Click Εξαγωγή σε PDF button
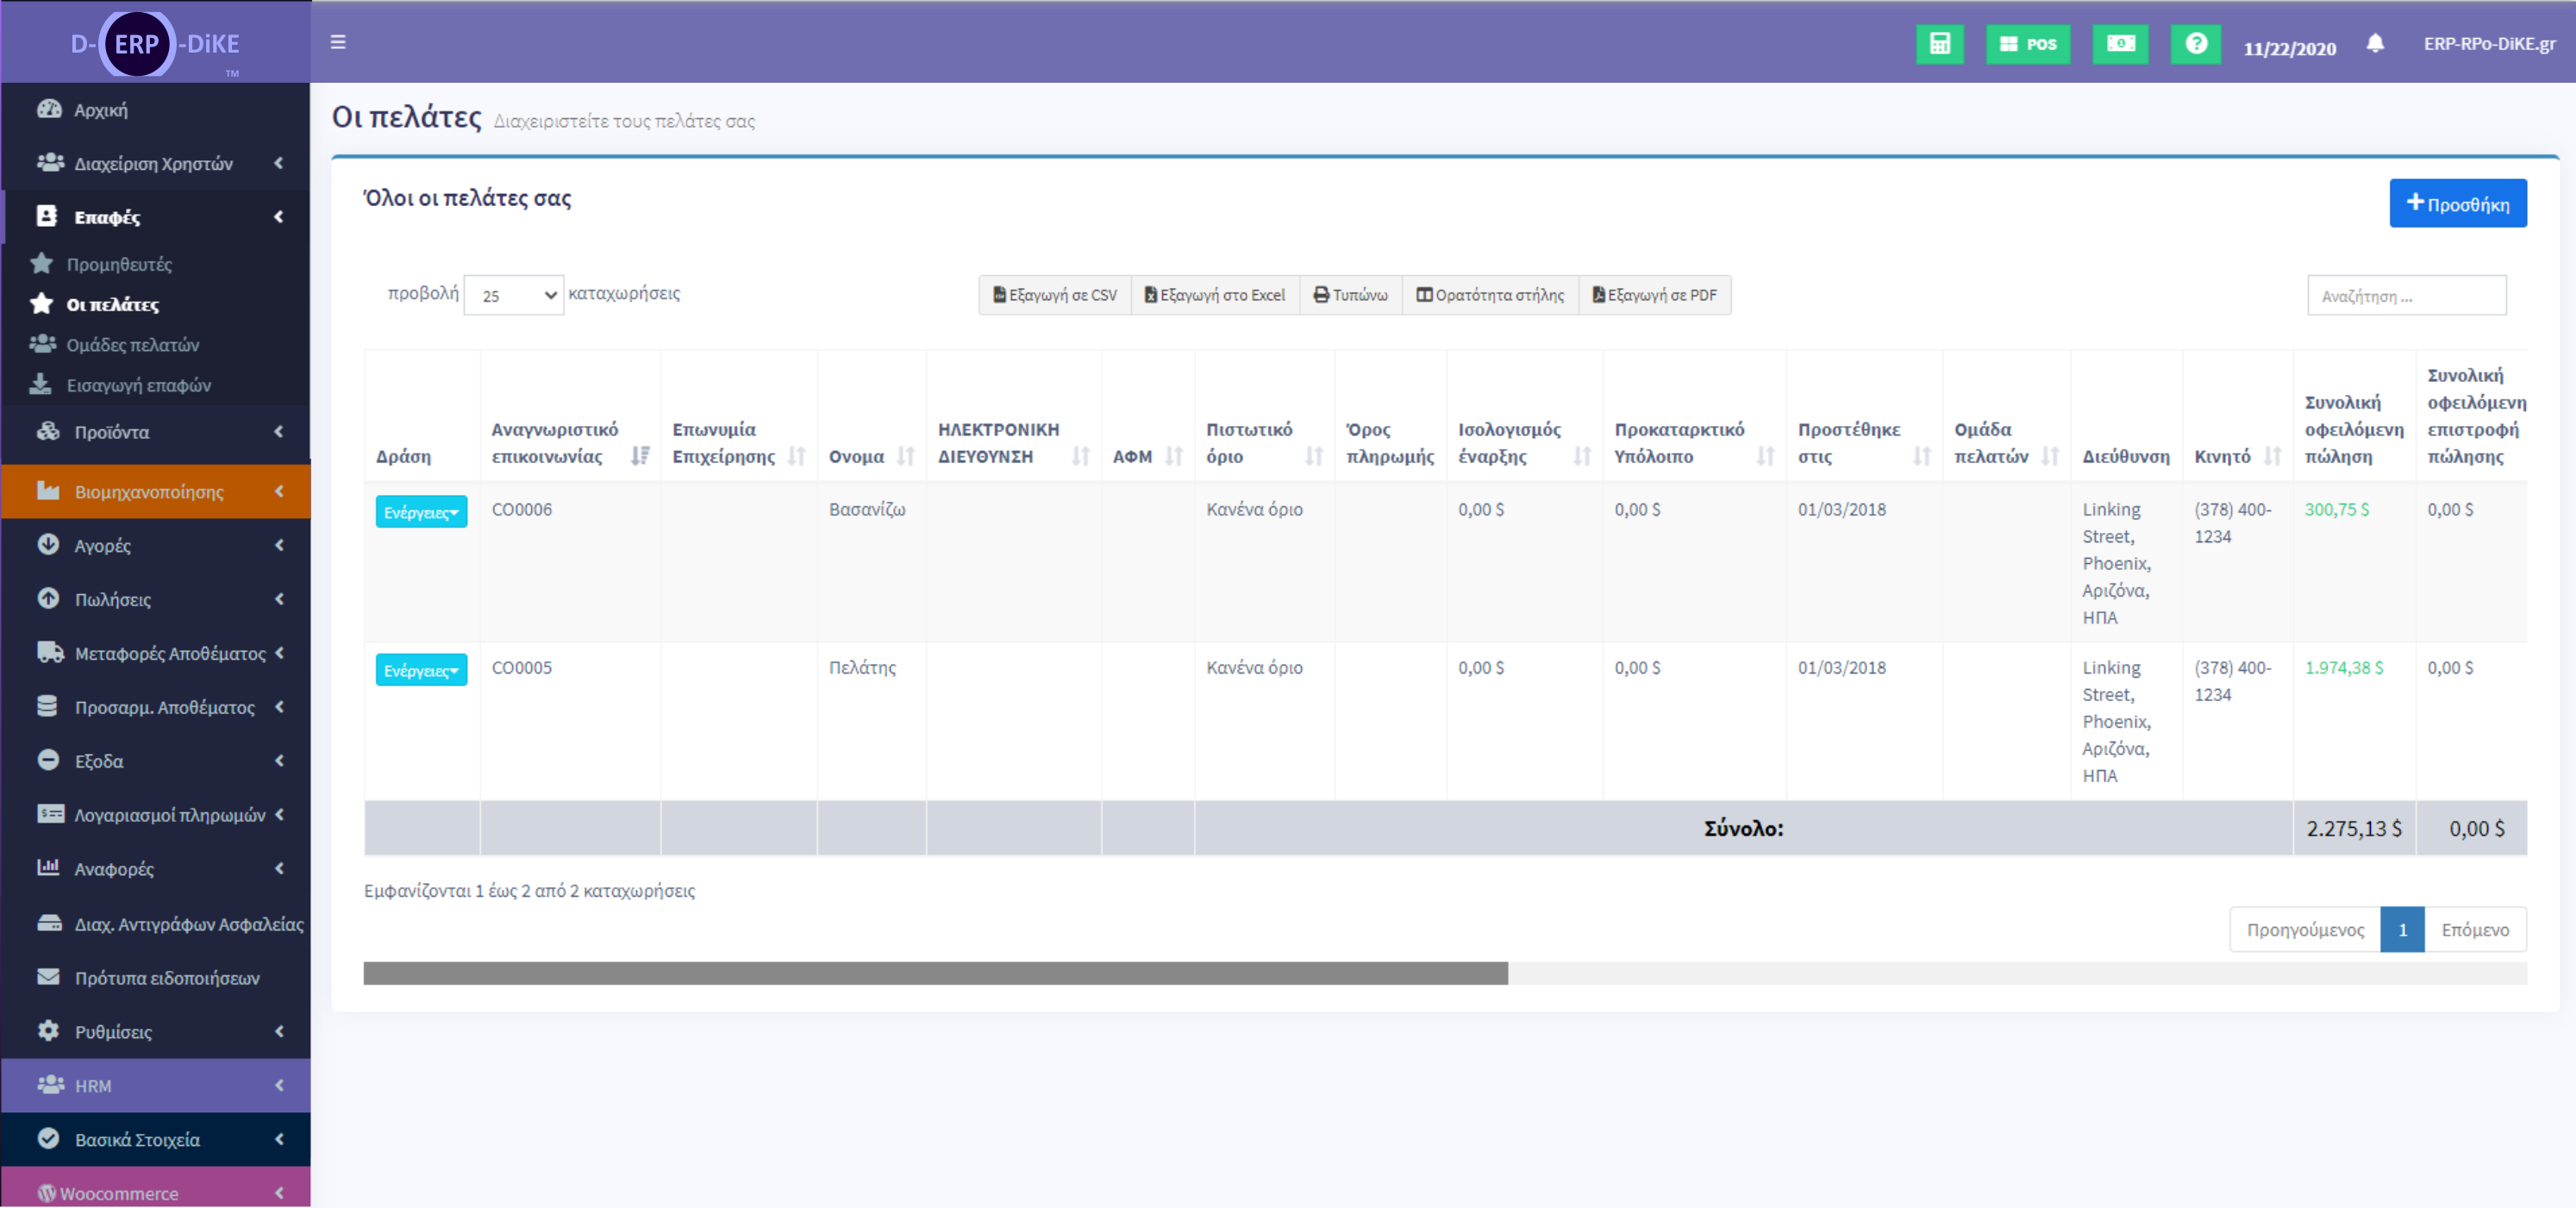The image size is (2576, 1208). pos(1654,295)
